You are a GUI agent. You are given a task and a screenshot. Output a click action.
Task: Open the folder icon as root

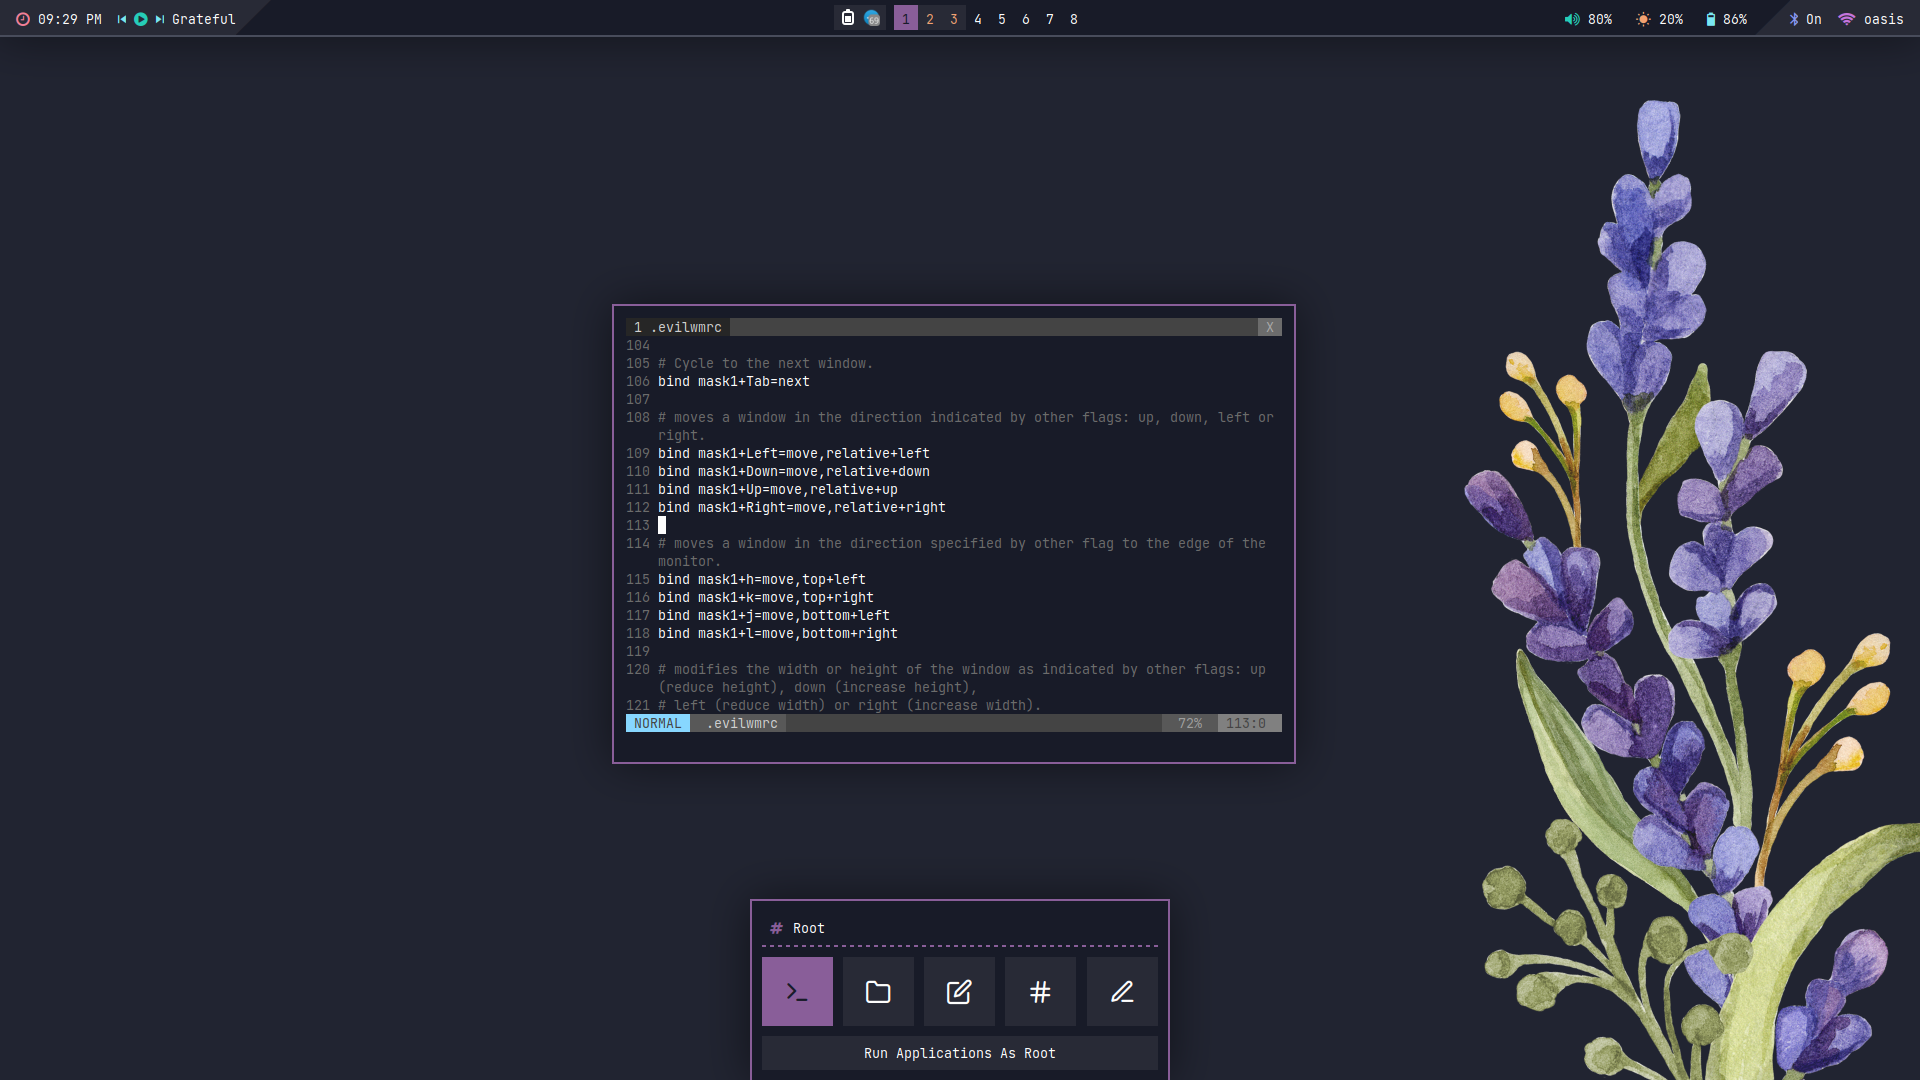[878, 991]
